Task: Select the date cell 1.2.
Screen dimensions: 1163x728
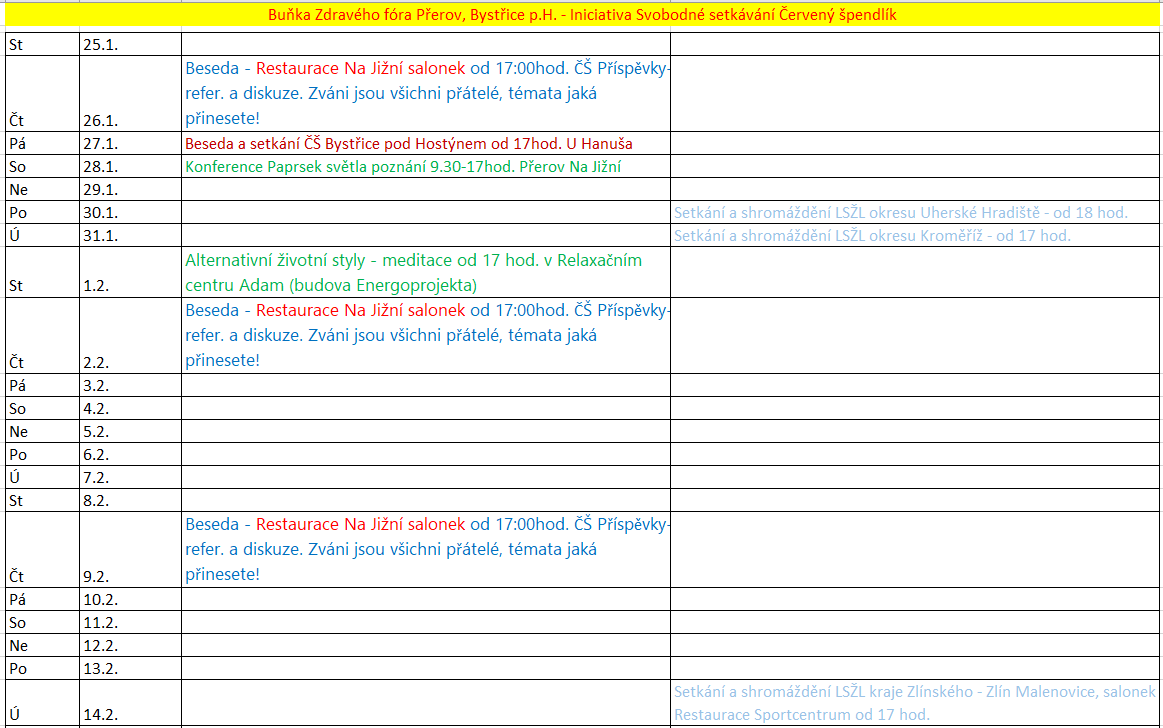Action: tap(130, 285)
